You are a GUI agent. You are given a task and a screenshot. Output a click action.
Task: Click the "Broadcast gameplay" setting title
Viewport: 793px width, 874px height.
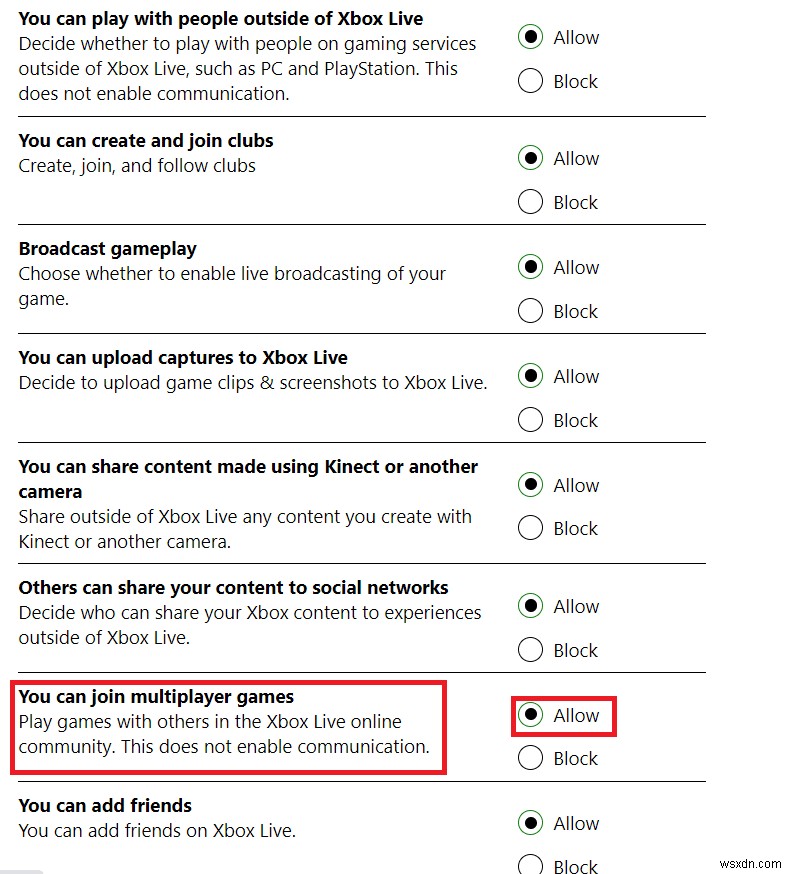[x=107, y=249]
